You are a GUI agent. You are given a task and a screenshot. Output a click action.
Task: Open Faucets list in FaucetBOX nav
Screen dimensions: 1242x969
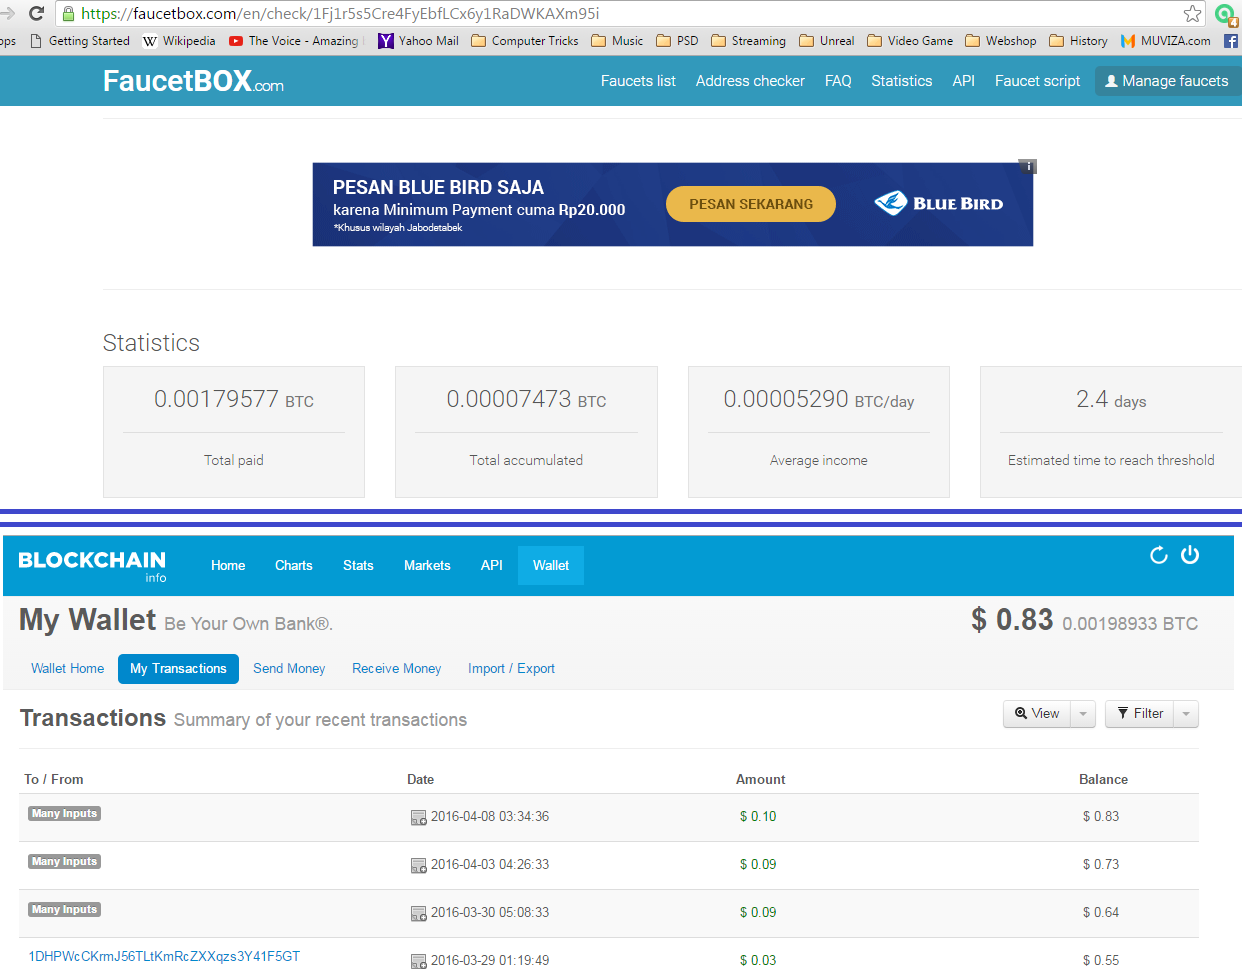(638, 81)
